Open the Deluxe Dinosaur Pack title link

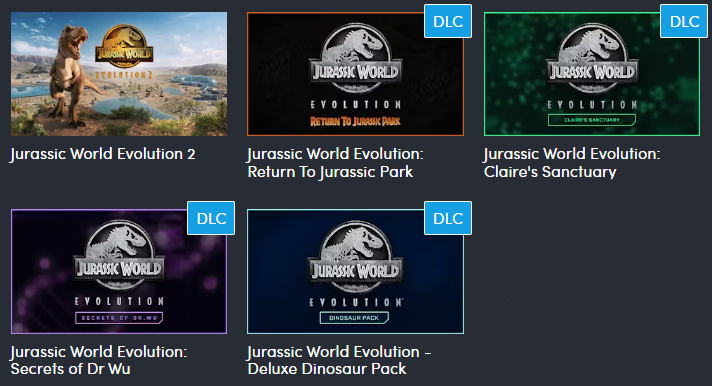(x=339, y=360)
